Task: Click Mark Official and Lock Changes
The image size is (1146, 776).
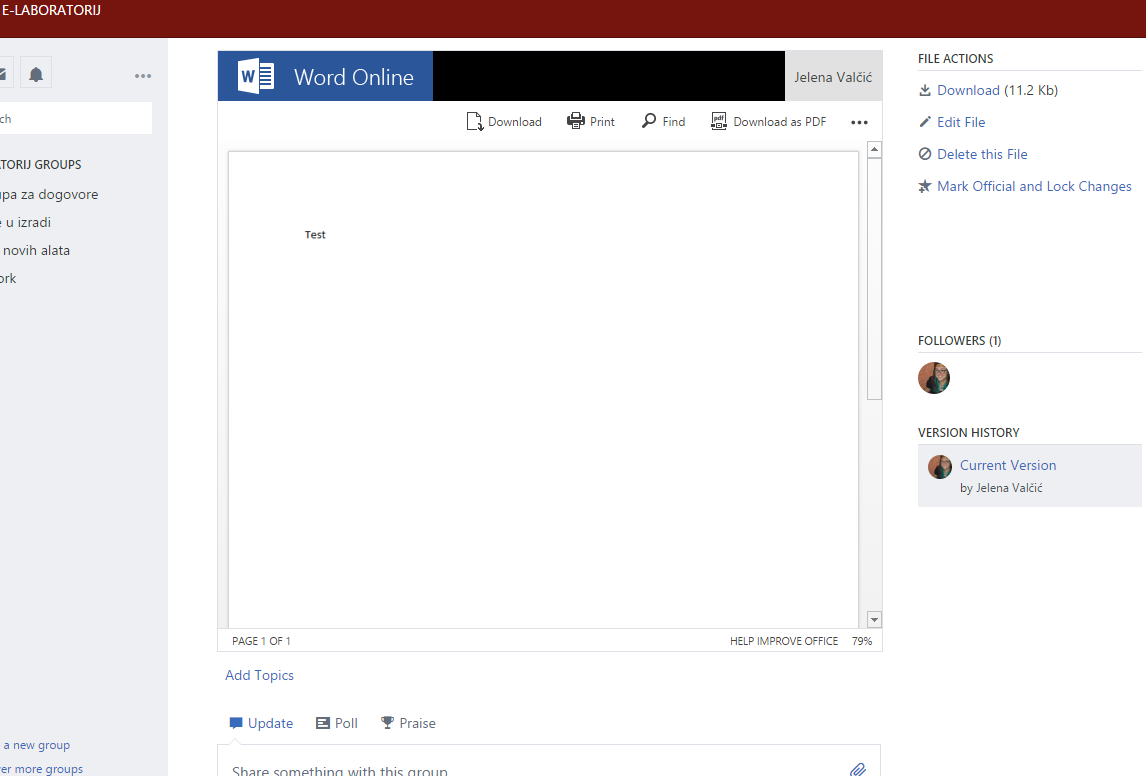Action: [1033, 186]
